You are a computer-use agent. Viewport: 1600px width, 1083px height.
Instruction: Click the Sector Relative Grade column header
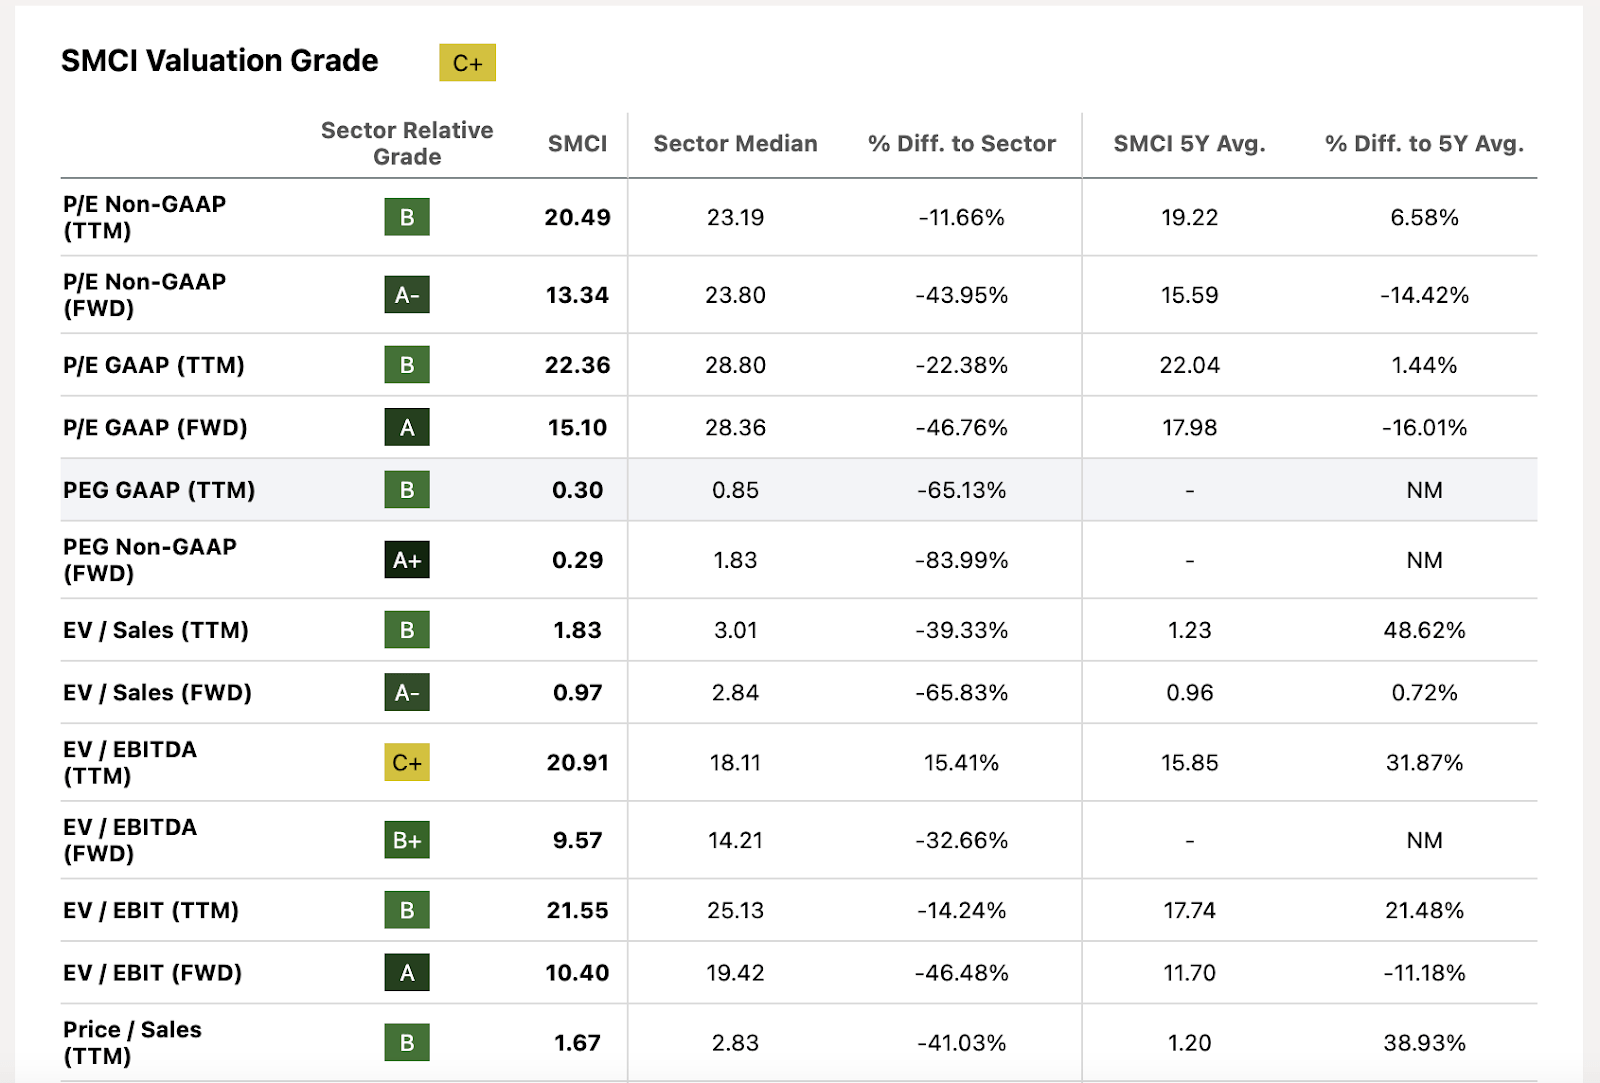coord(407,144)
